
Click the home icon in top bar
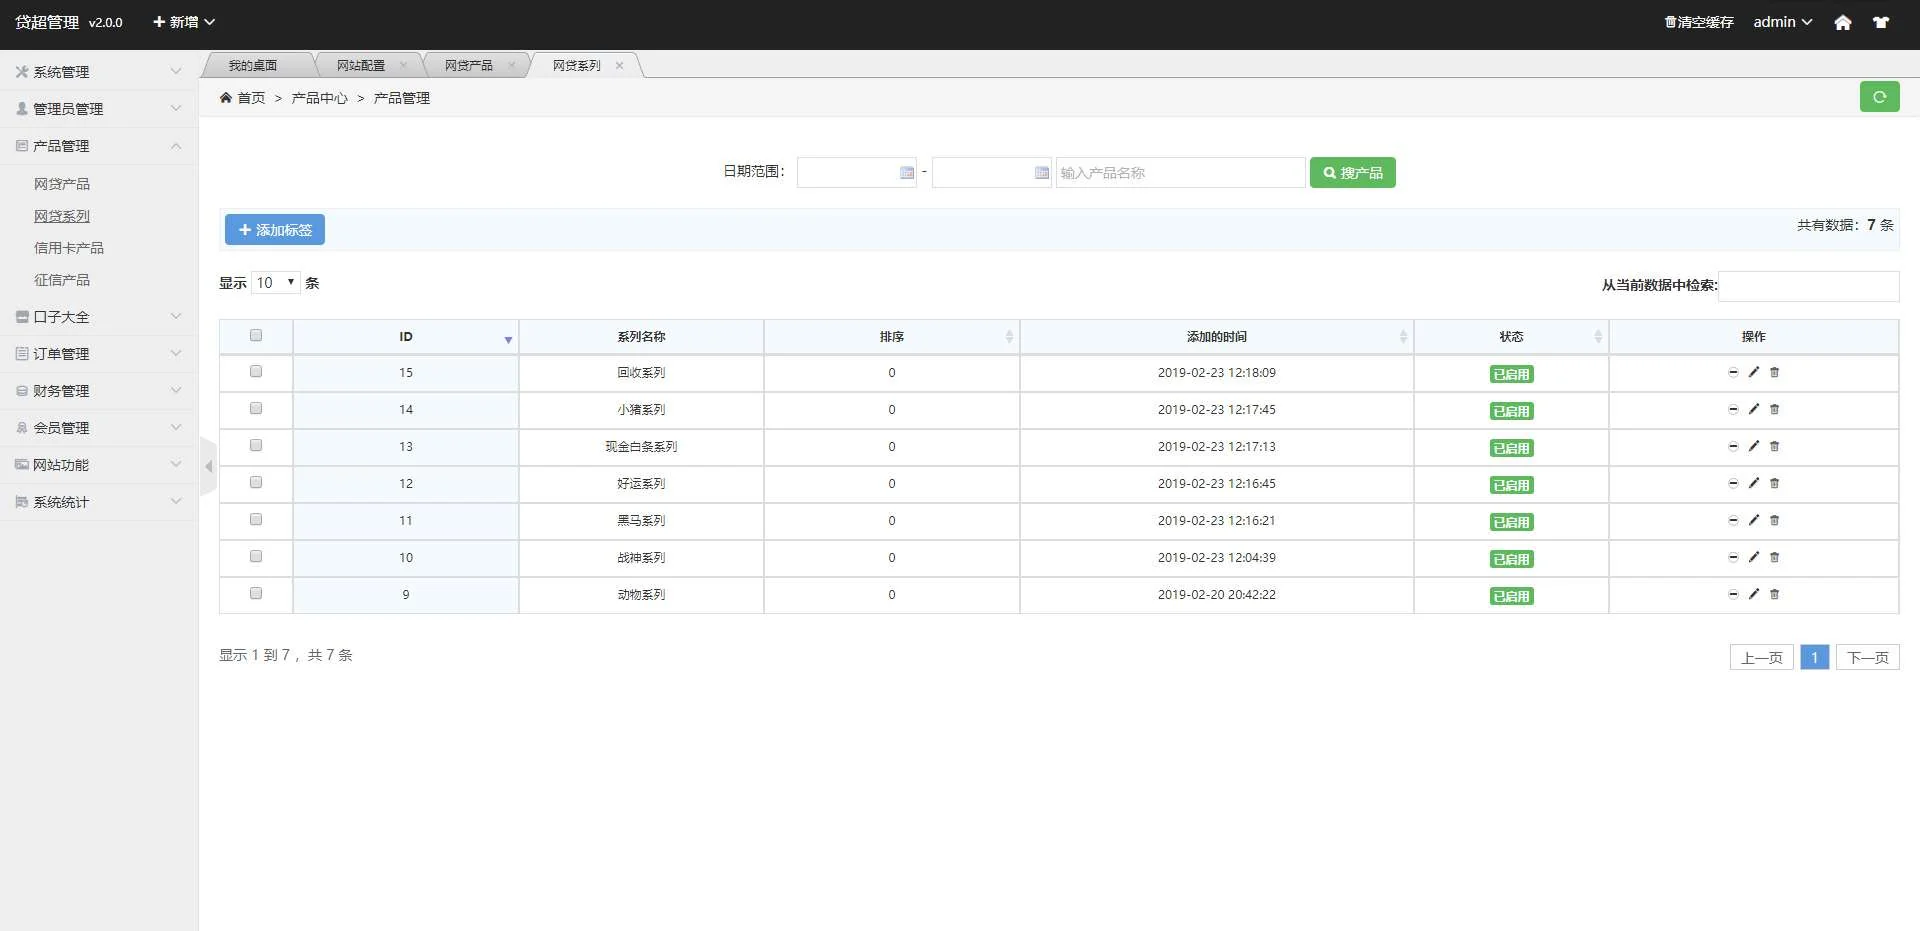(x=1842, y=22)
